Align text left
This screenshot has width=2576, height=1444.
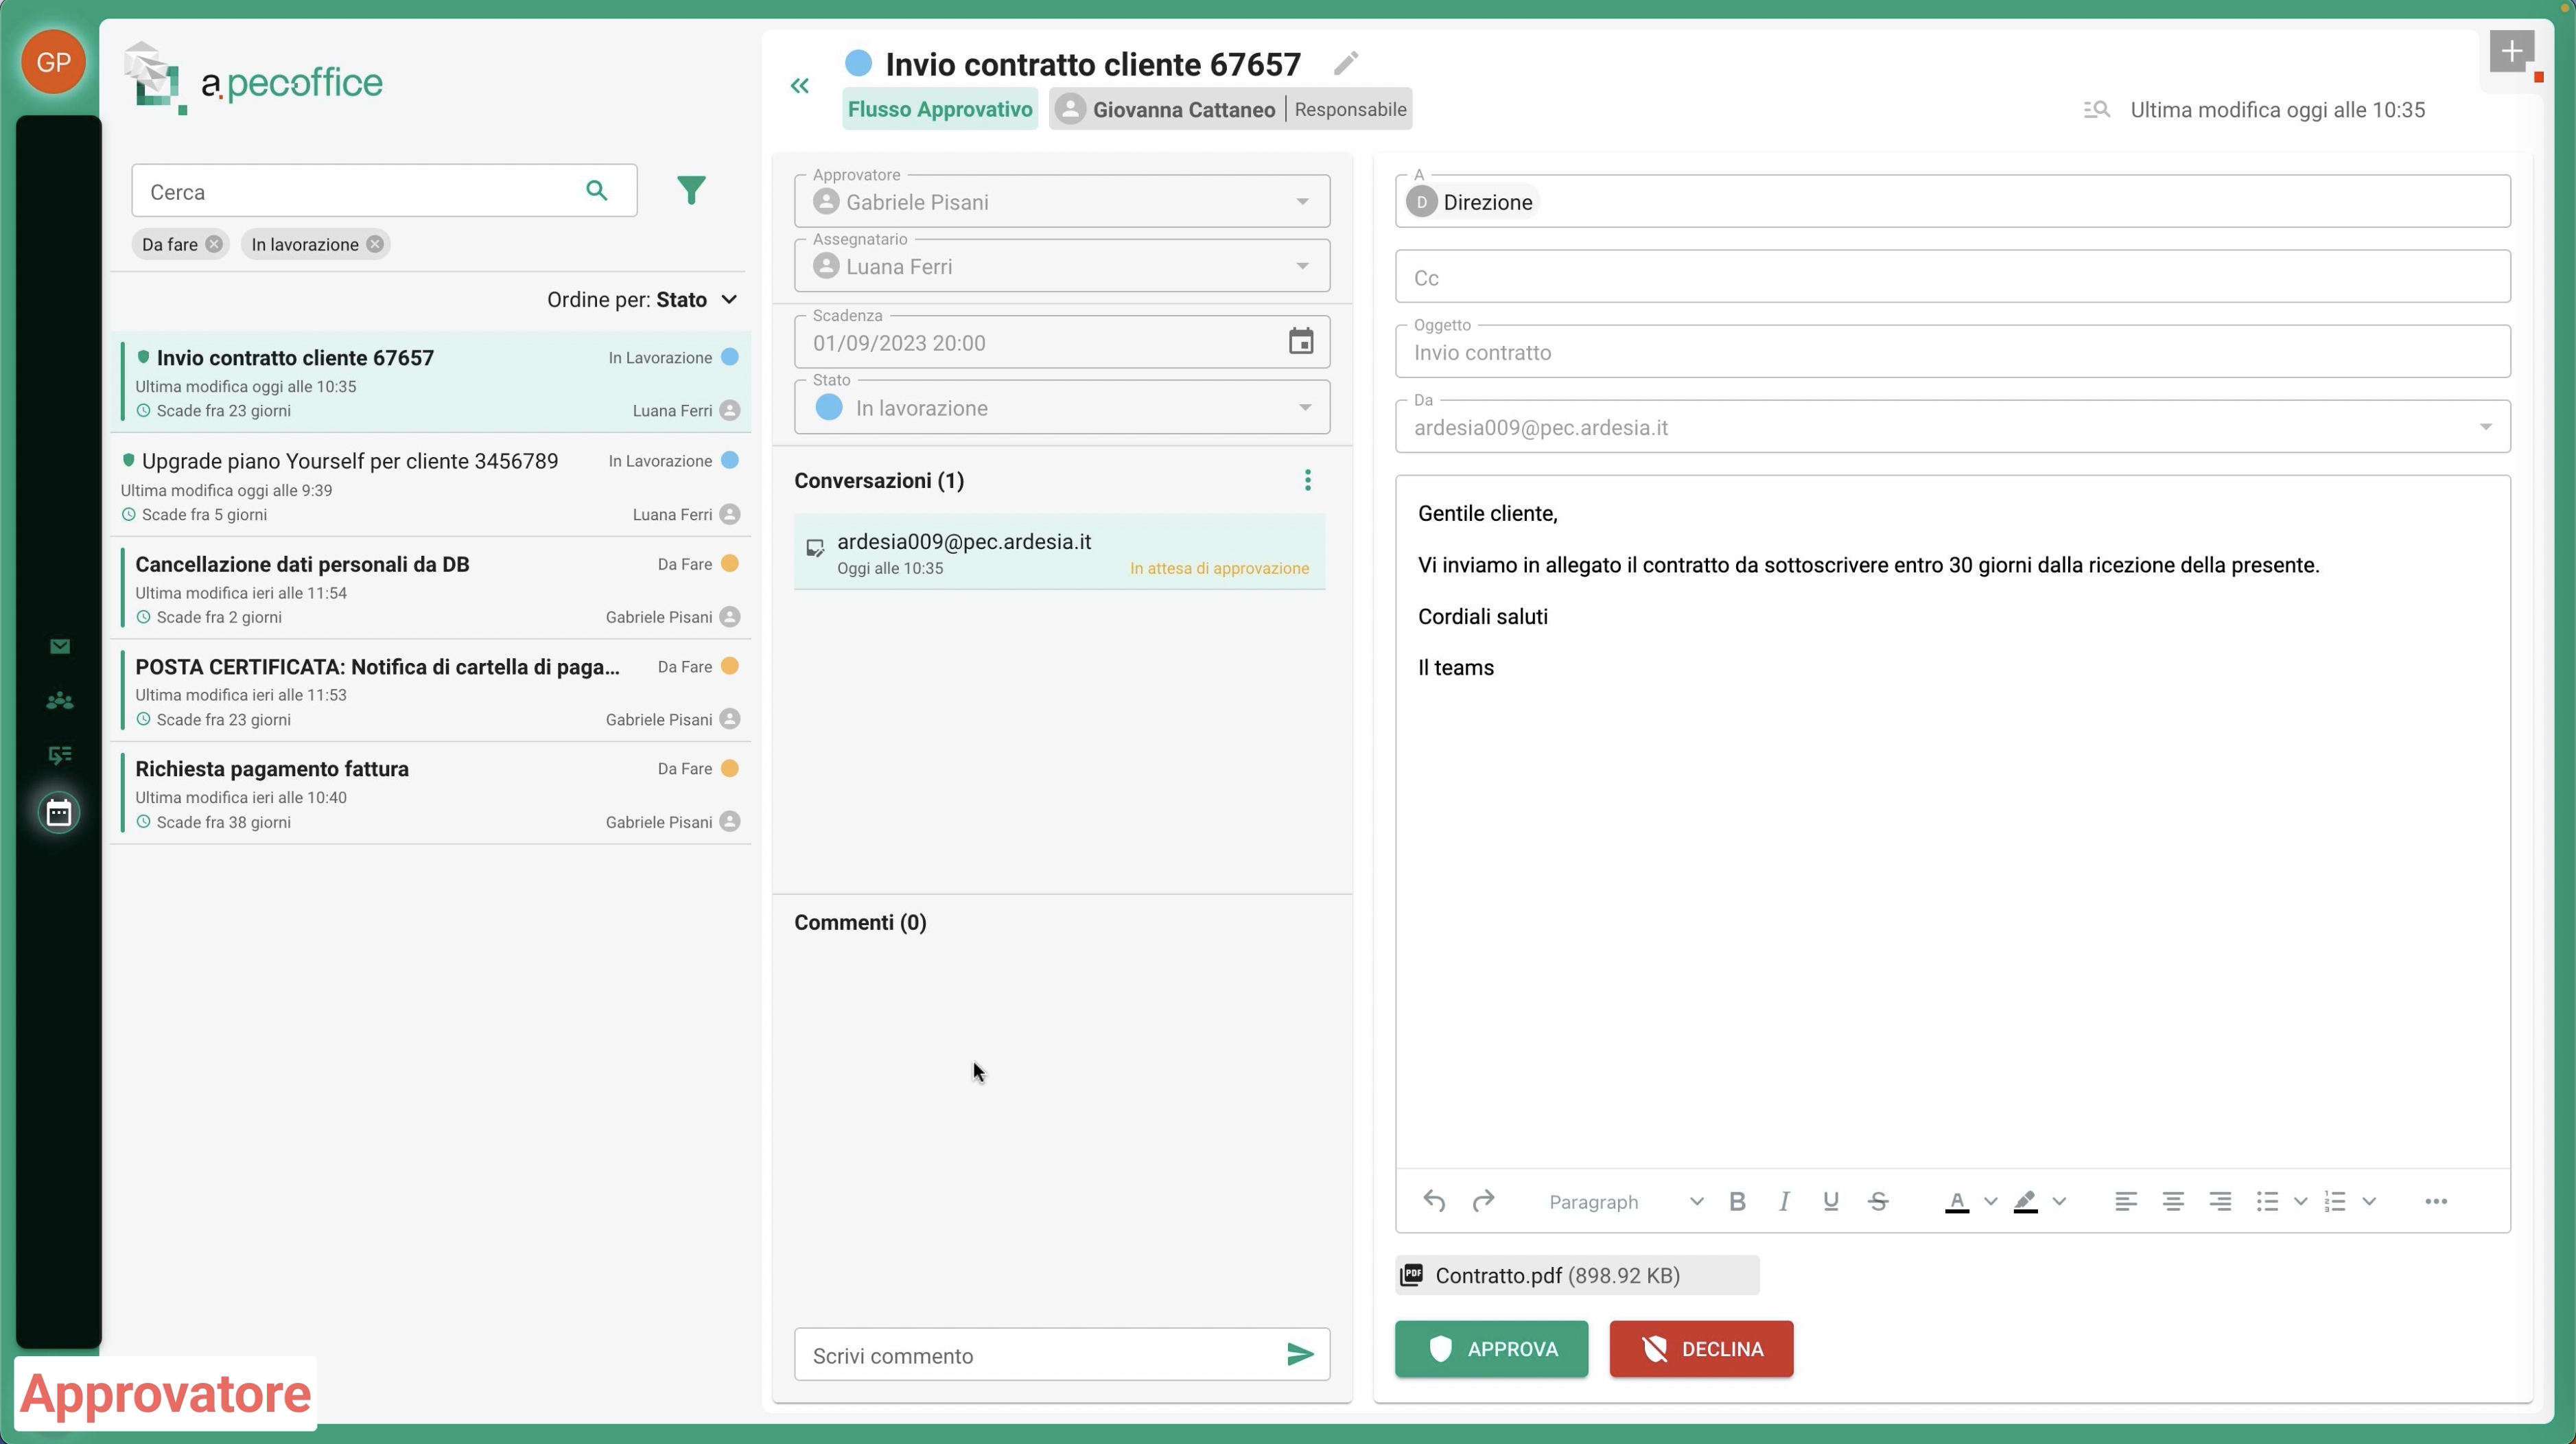click(2126, 1202)
